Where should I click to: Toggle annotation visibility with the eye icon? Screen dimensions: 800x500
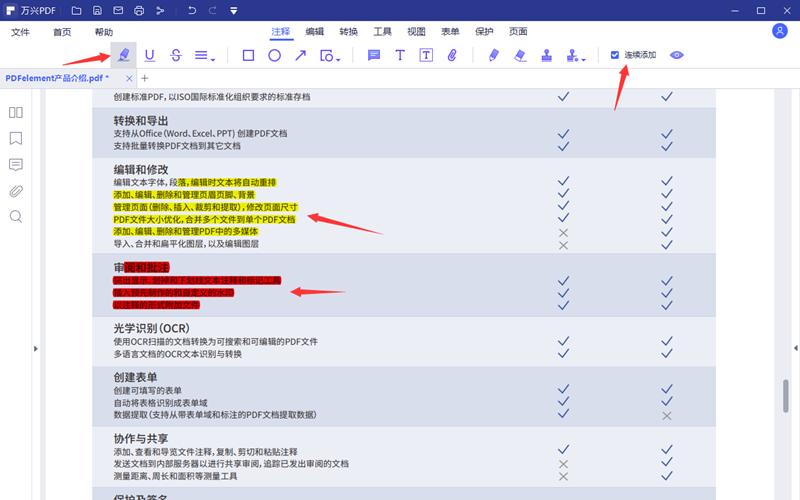click(677, 55)
